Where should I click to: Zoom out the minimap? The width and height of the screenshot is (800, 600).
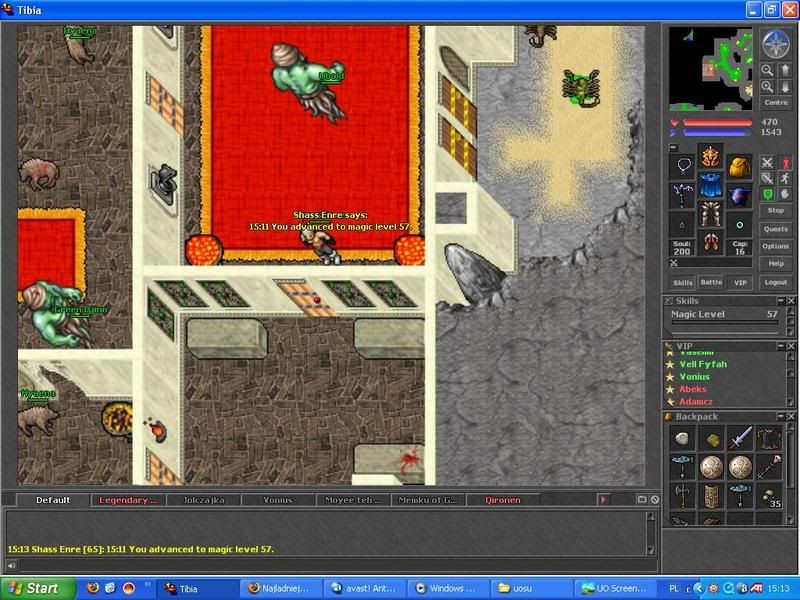[x=767, y=70]
